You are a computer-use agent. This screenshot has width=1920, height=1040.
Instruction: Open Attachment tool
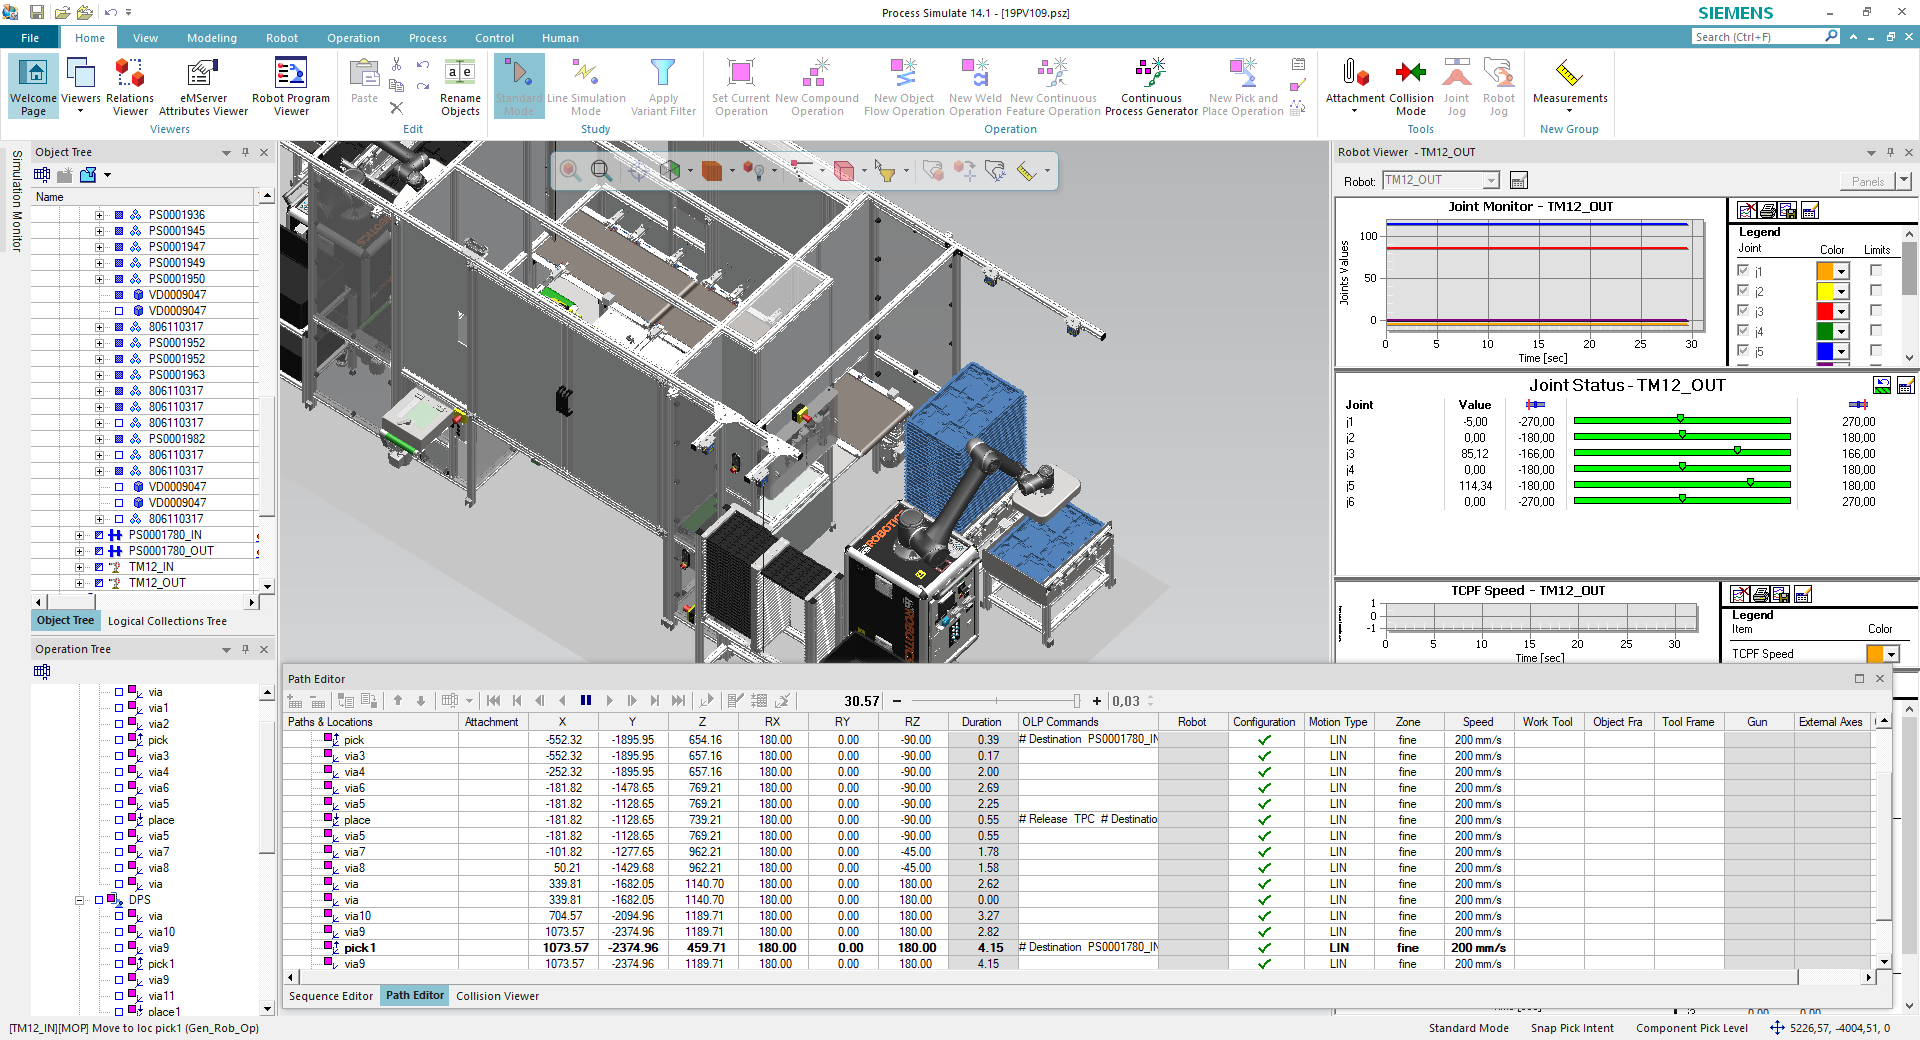pyautogui.click(x=1355, y=86)
